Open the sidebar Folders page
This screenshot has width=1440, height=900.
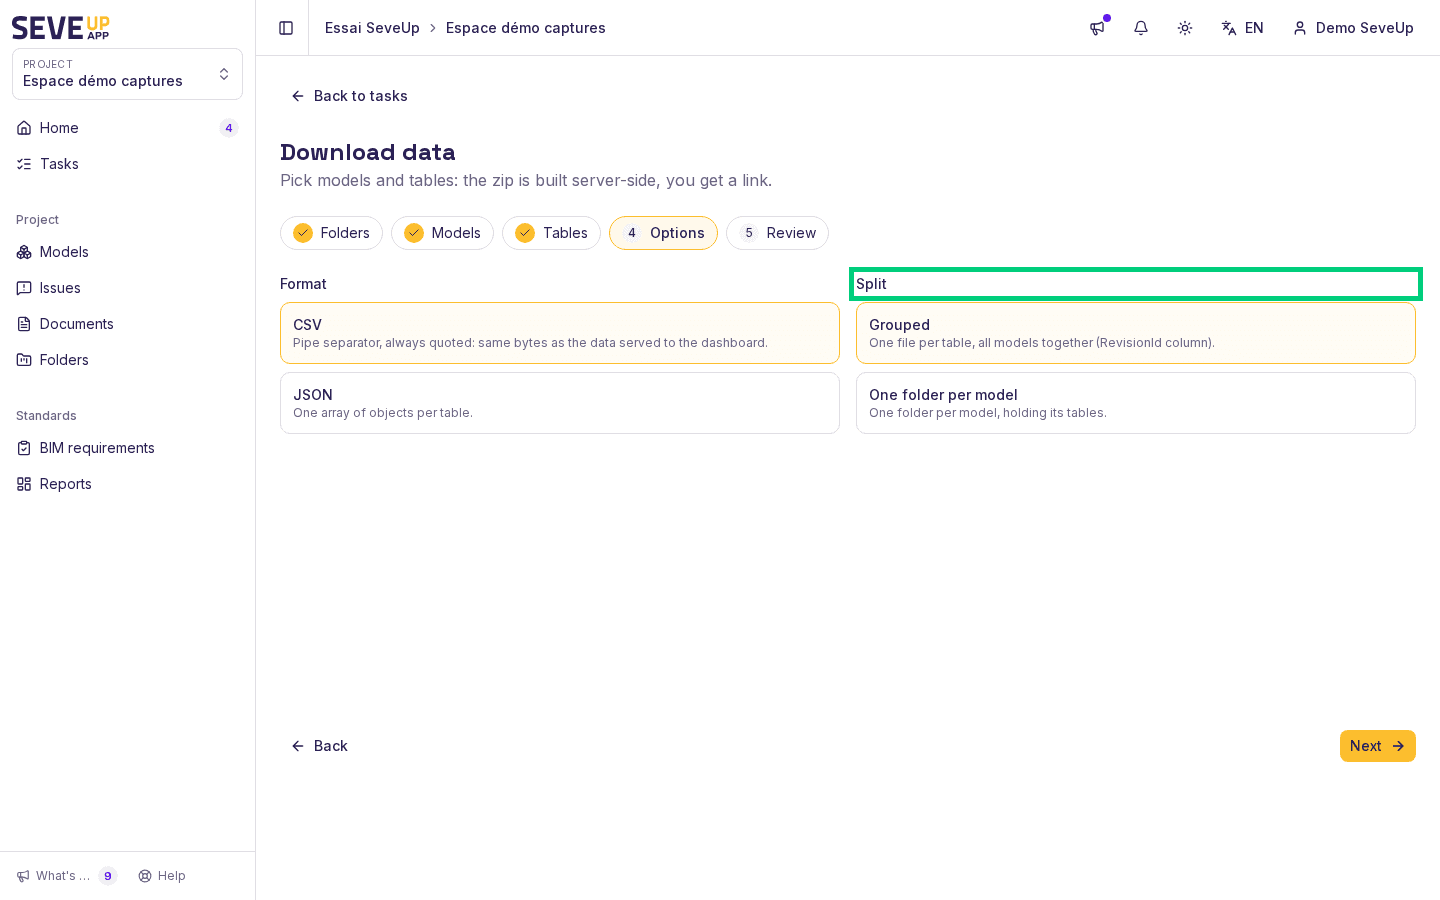[127, 360]
